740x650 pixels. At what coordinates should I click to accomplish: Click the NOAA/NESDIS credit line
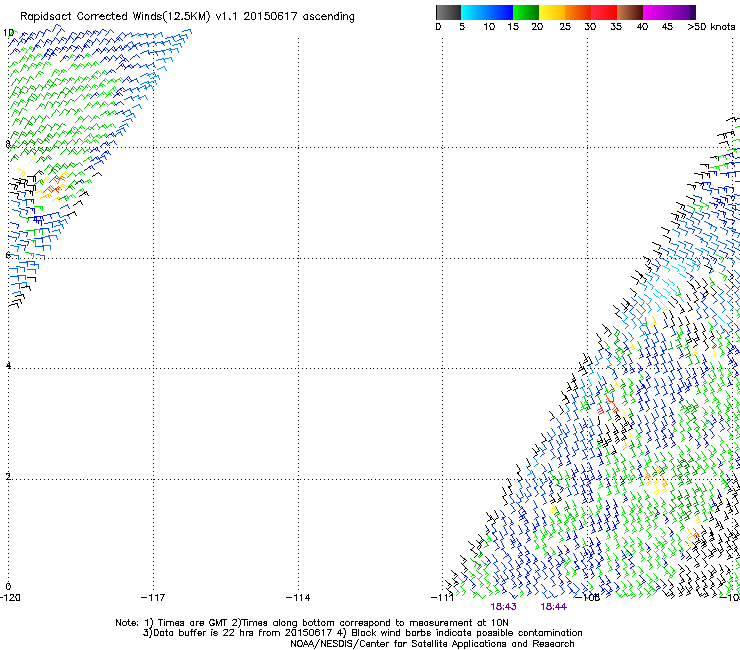point(432,644)
